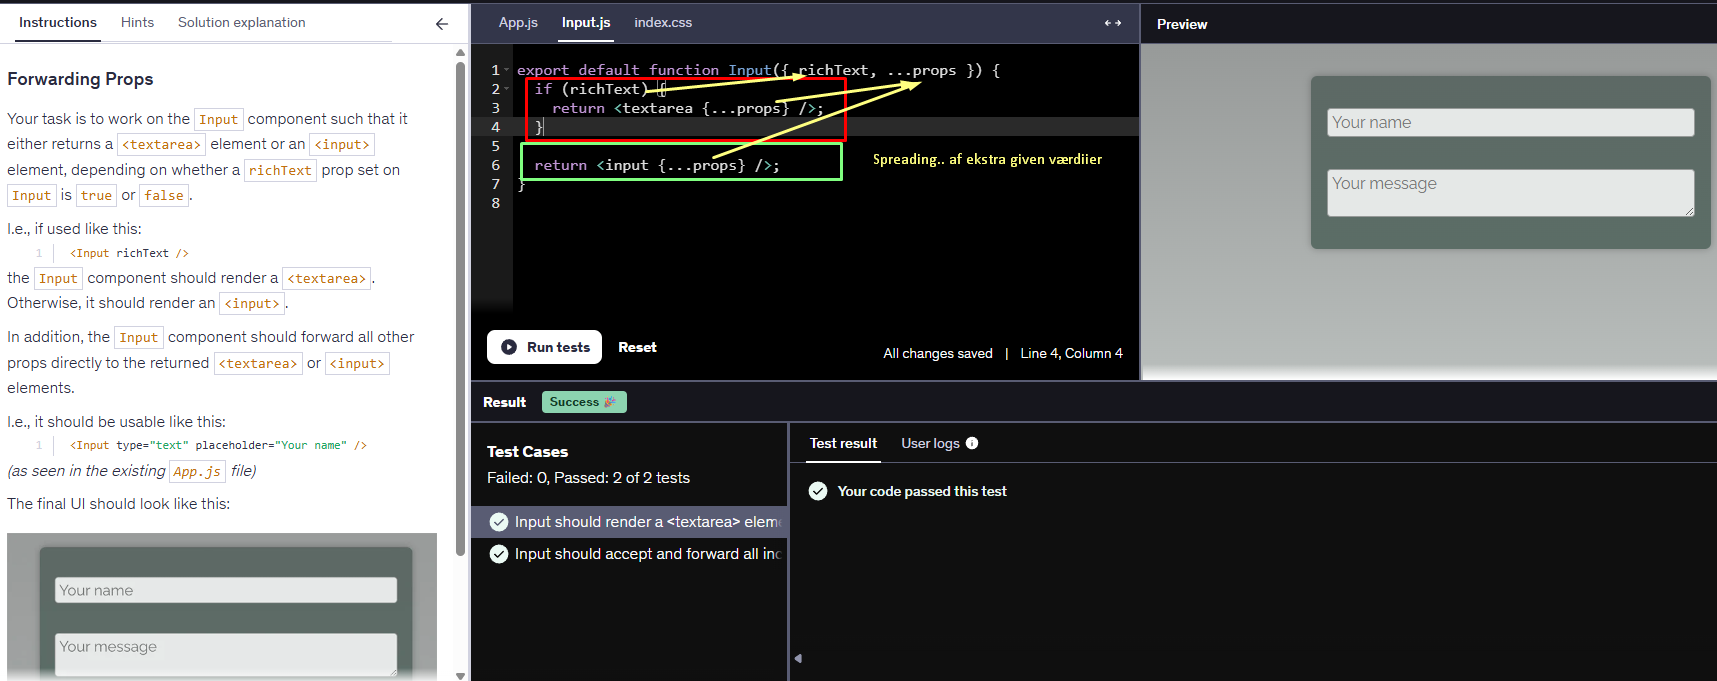Open the App.js file tab
This screenshot has height=681, width=1717.
(518, 22)
